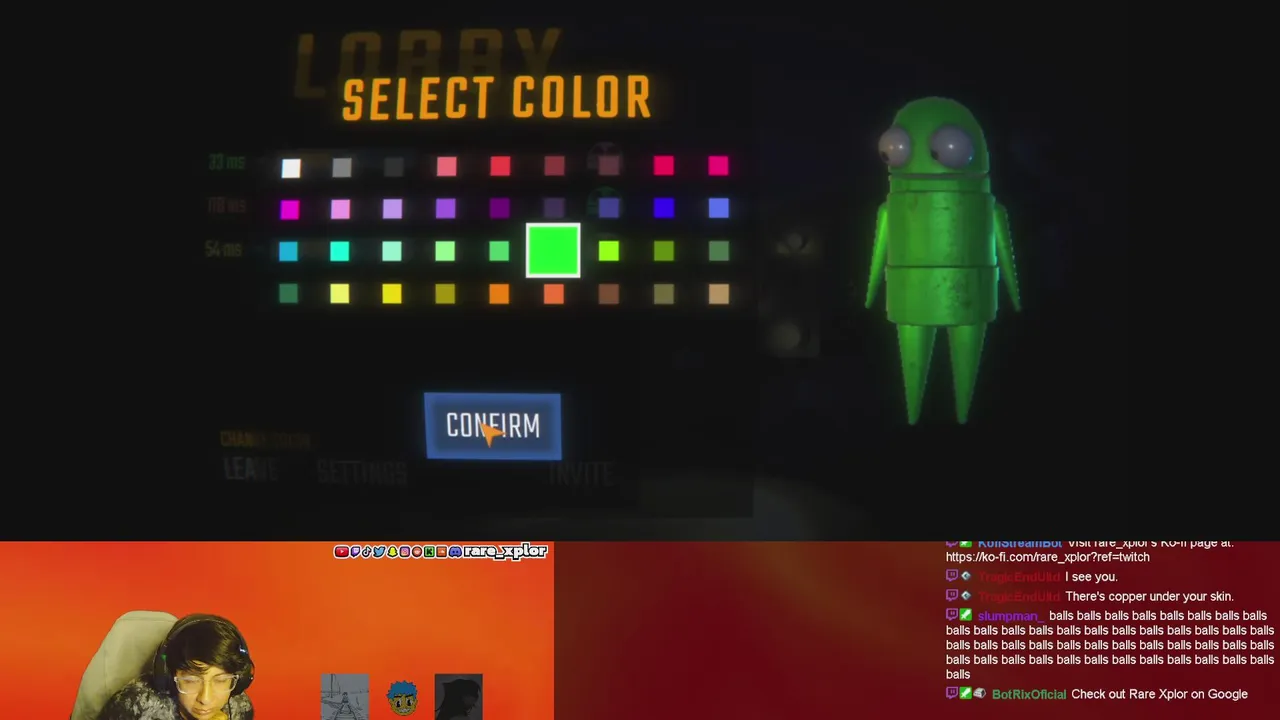This screenshot has width=1280, height=720.
Task: Choose the medium gray swatch next to white
Action: 342,168
